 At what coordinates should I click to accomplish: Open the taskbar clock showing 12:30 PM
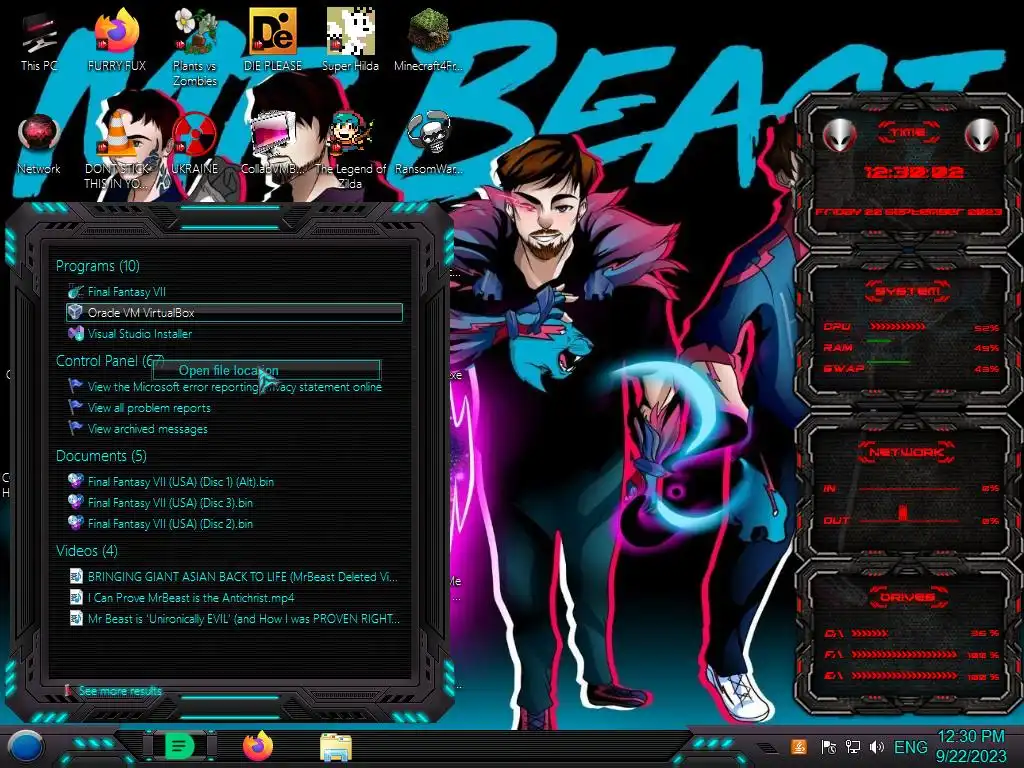point(971,746)
